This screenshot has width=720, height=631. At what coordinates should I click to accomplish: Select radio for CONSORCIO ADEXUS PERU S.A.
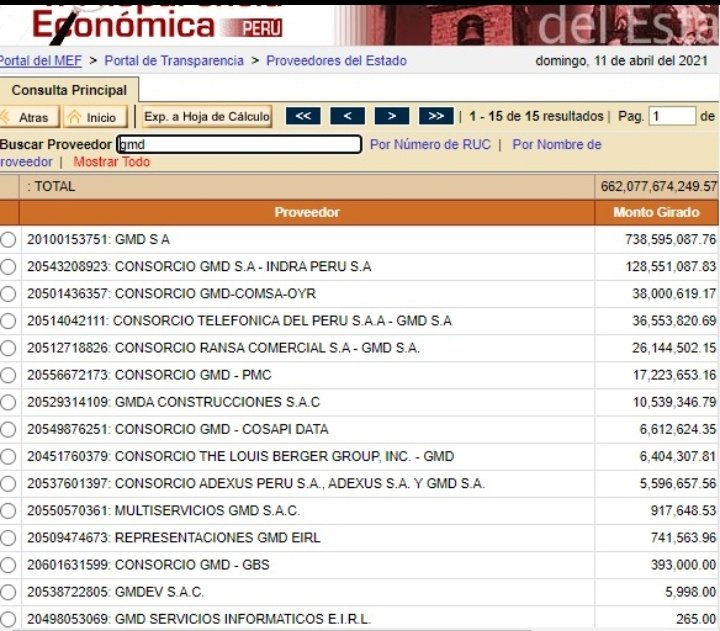click(x=8, y=484)
